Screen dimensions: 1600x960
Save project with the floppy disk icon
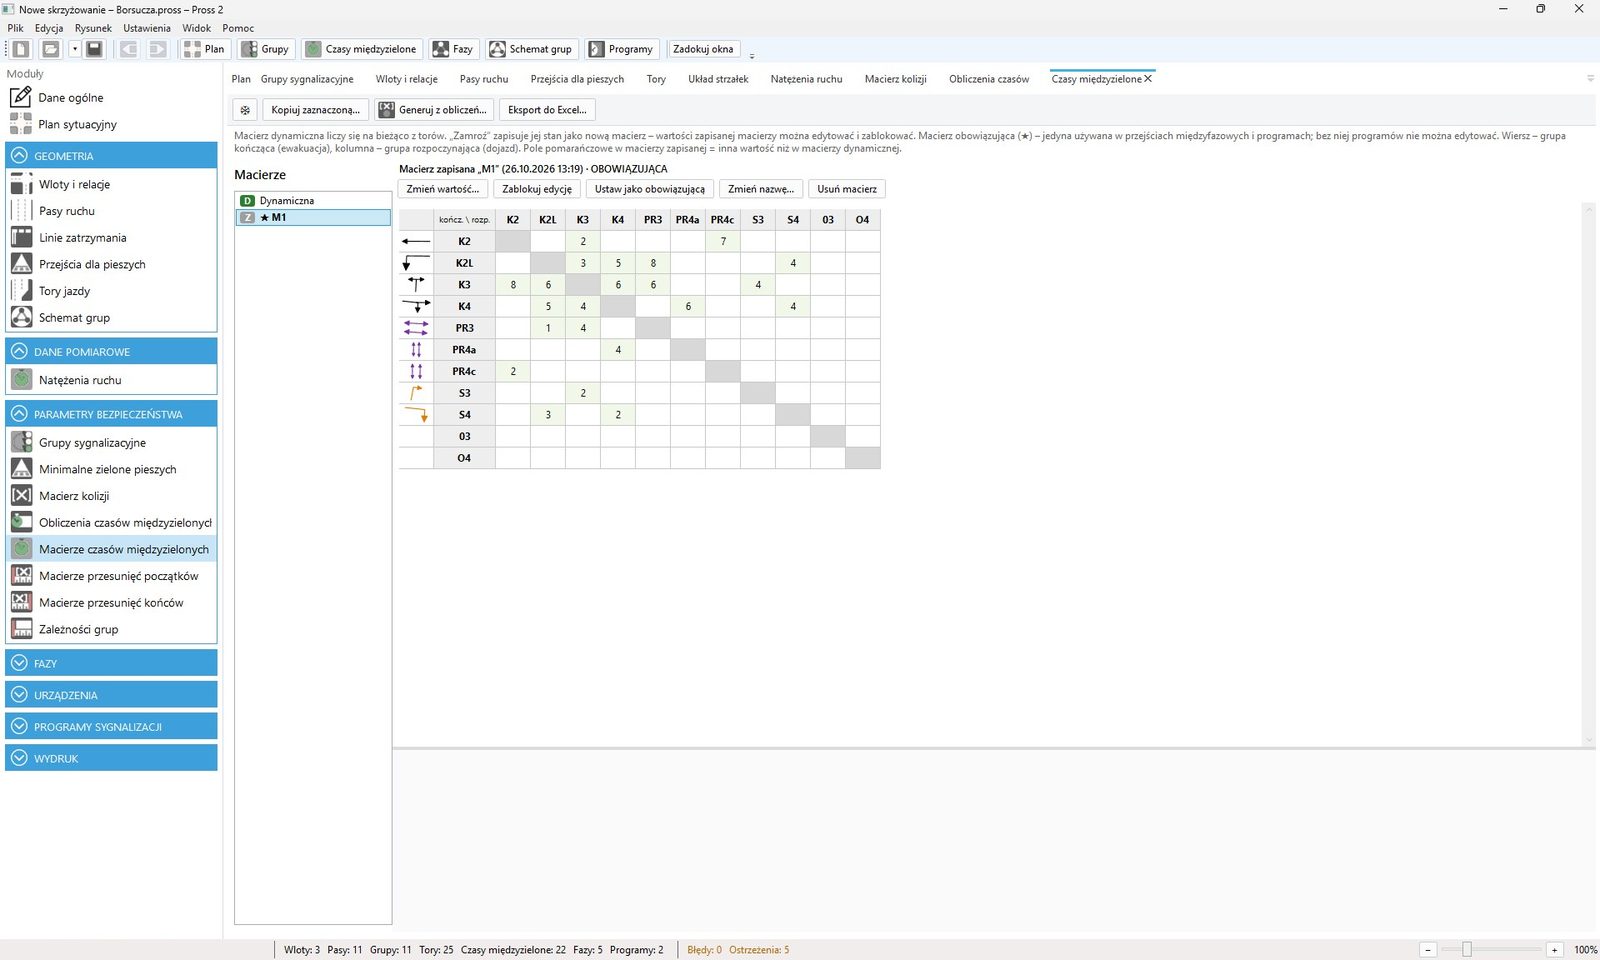[x=94, y=49]
